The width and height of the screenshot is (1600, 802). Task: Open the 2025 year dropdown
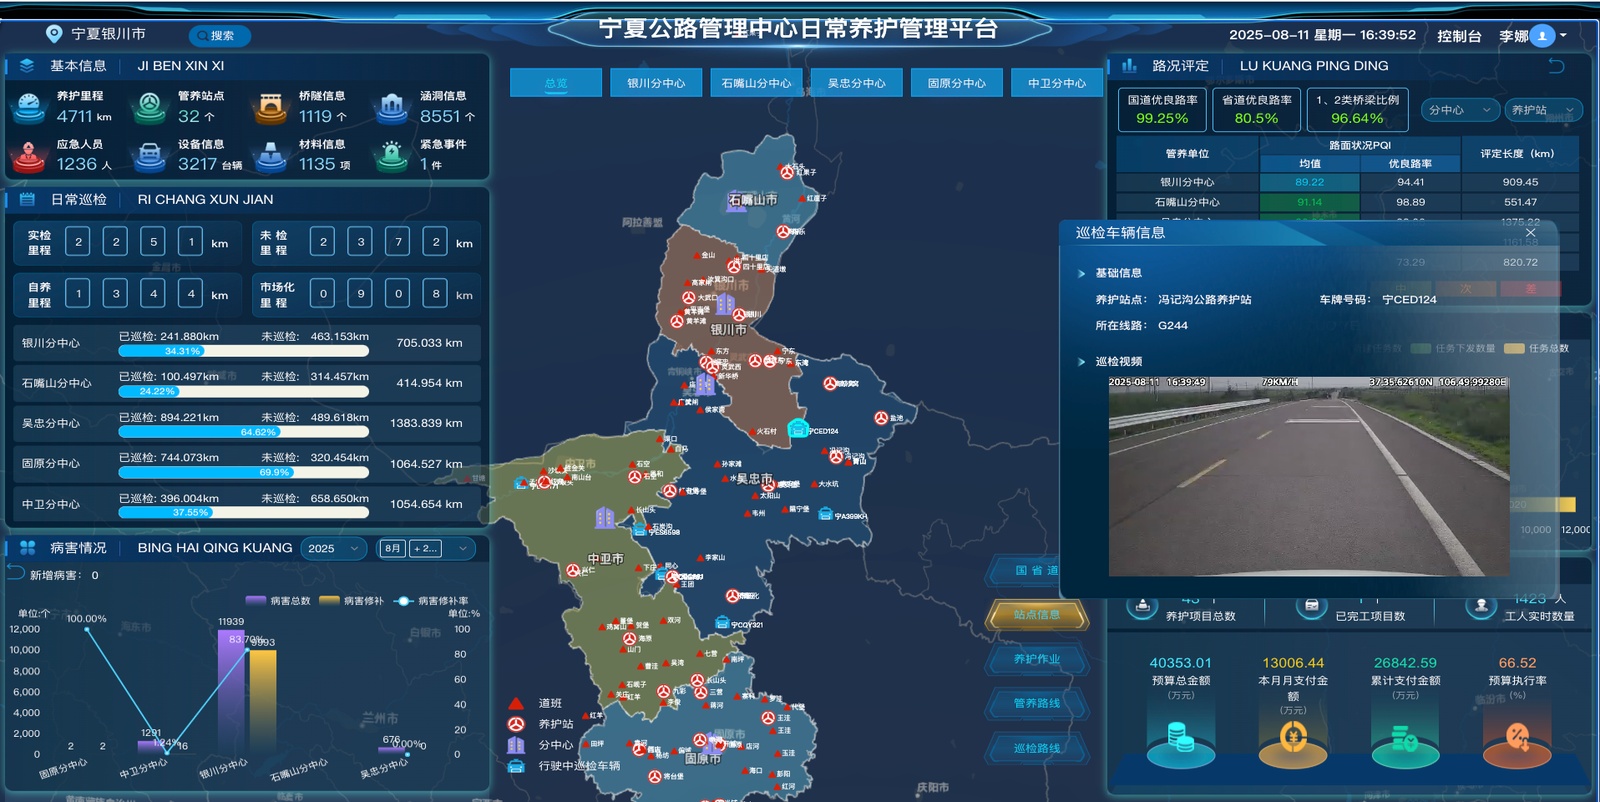[x=335, y=548]
